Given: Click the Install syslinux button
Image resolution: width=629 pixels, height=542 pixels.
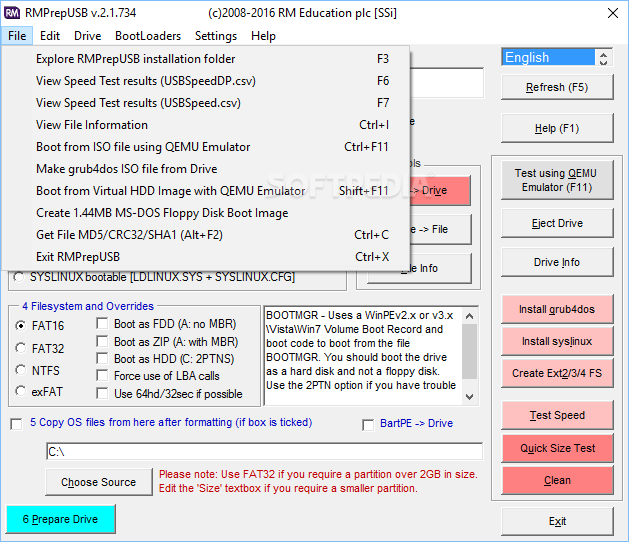Looking at the screenshot, I should tap(557, 341).
